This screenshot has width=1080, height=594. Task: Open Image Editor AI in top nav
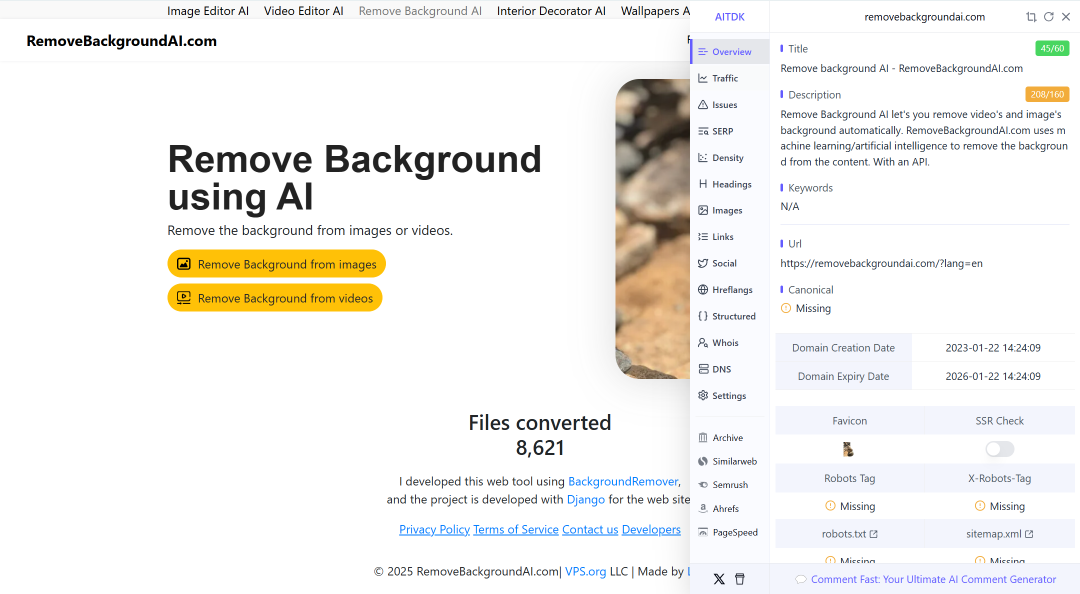(x=208, y=11)
